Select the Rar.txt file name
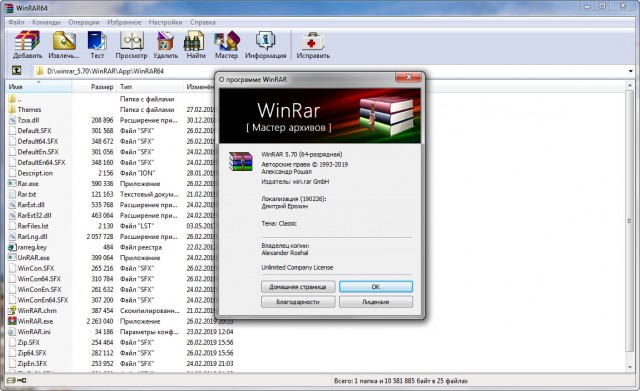The image size is (640, 391). (27, 194)
